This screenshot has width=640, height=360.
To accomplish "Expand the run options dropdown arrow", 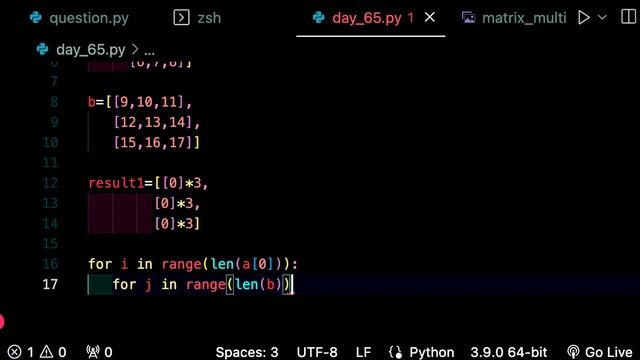I will [602, 18].
